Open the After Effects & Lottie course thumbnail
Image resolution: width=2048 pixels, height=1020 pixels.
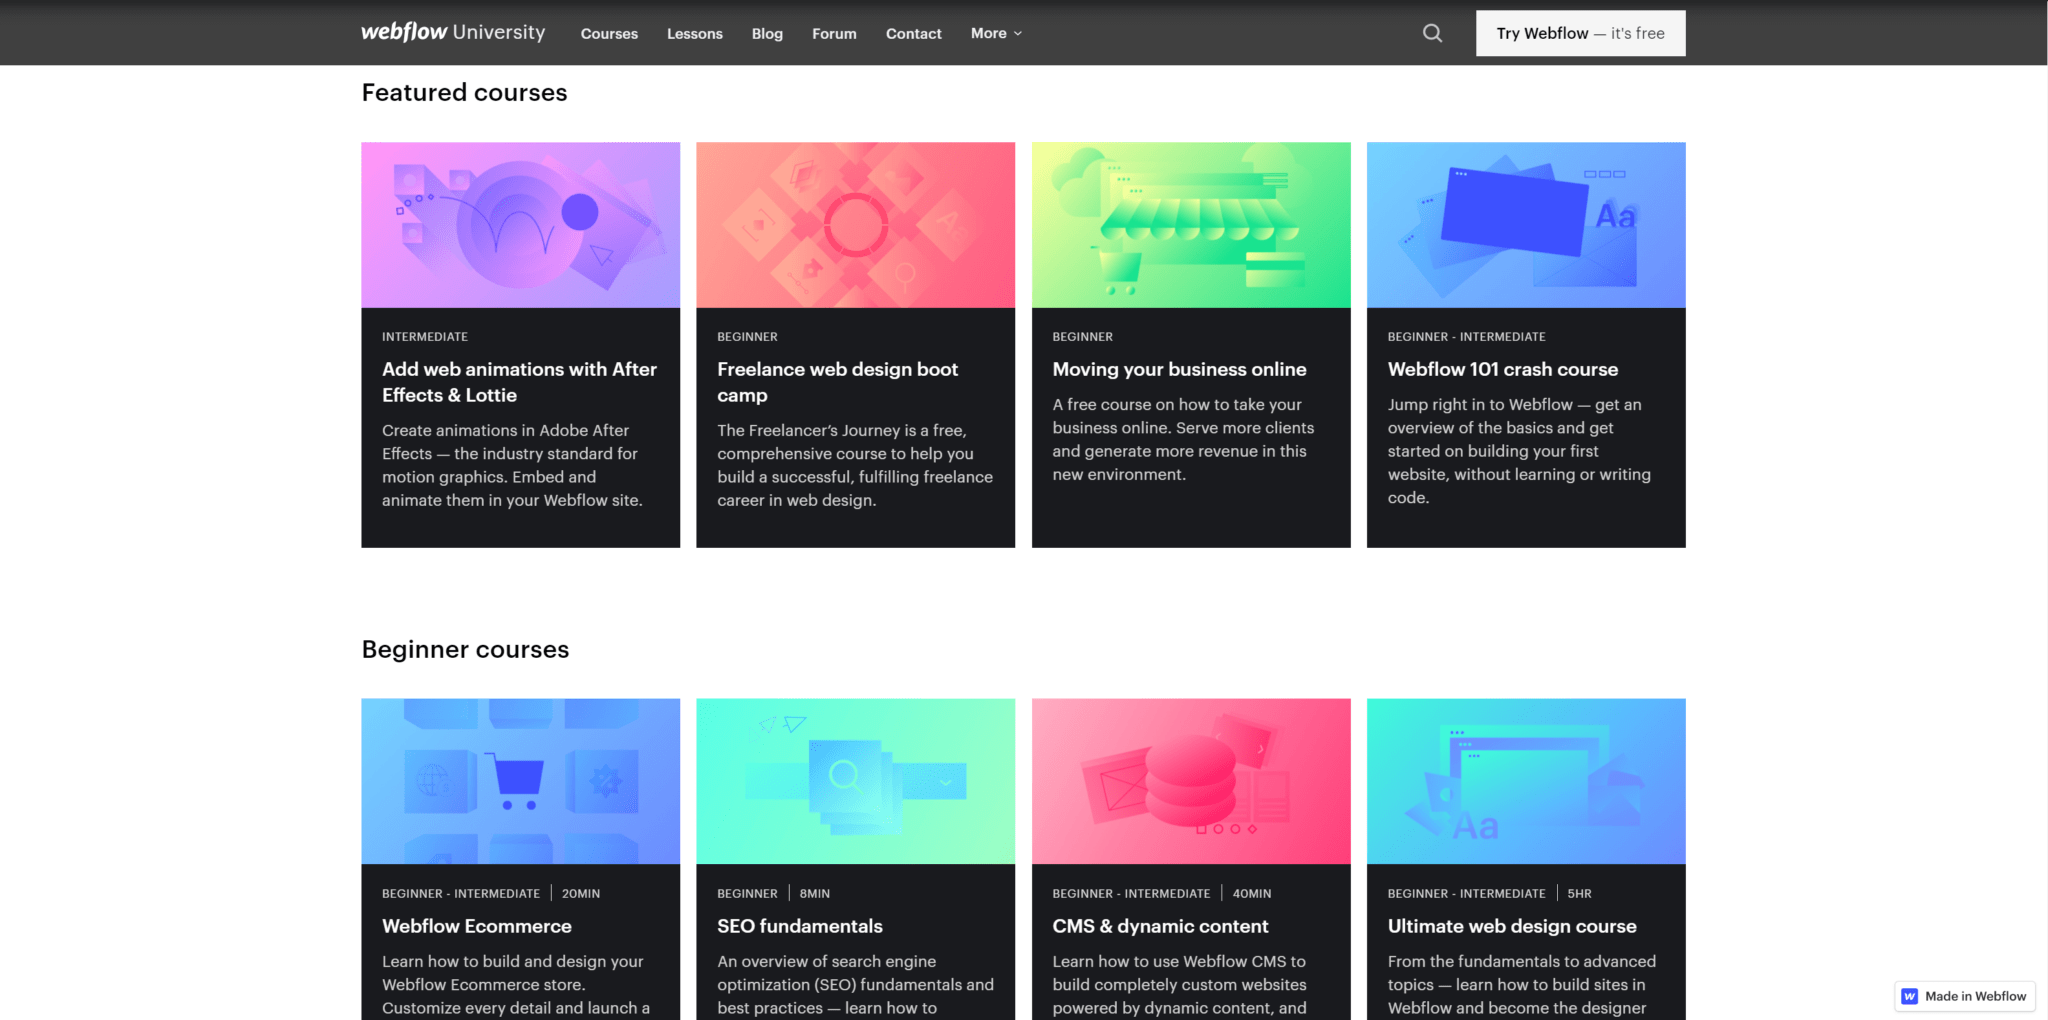tap(520, 225)
